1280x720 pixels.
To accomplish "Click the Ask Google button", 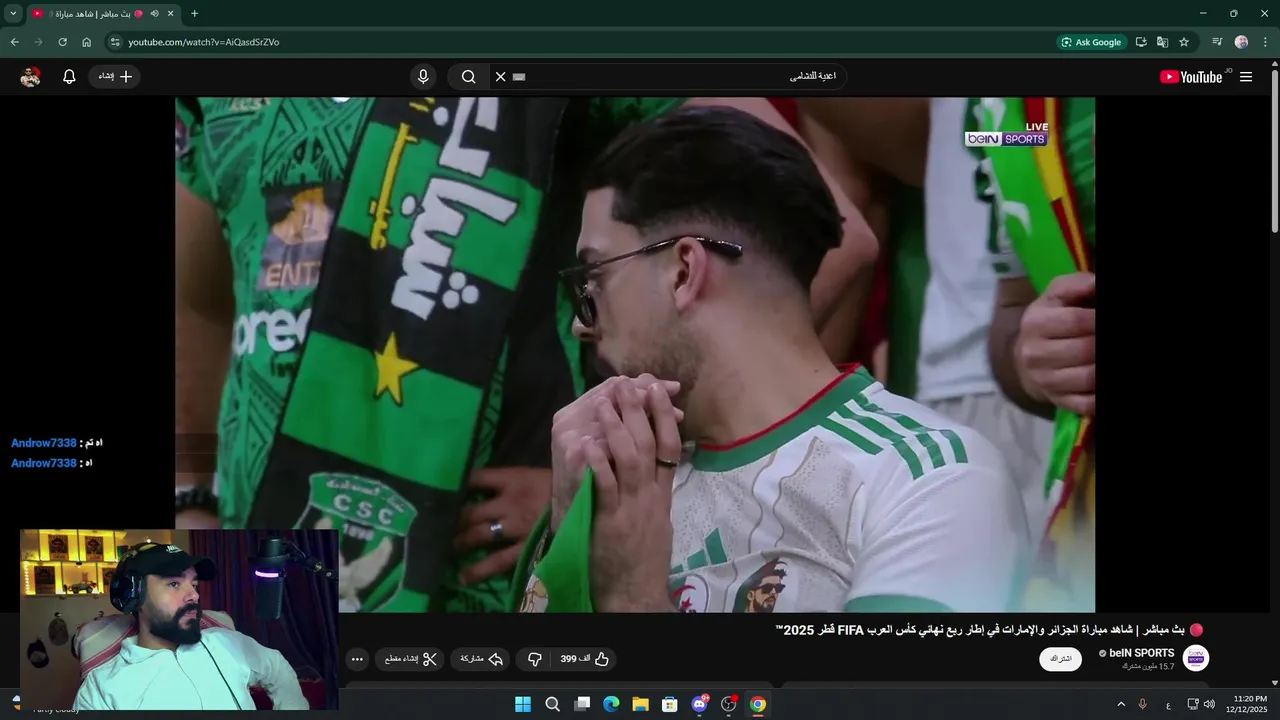I will click(1091, 42).
